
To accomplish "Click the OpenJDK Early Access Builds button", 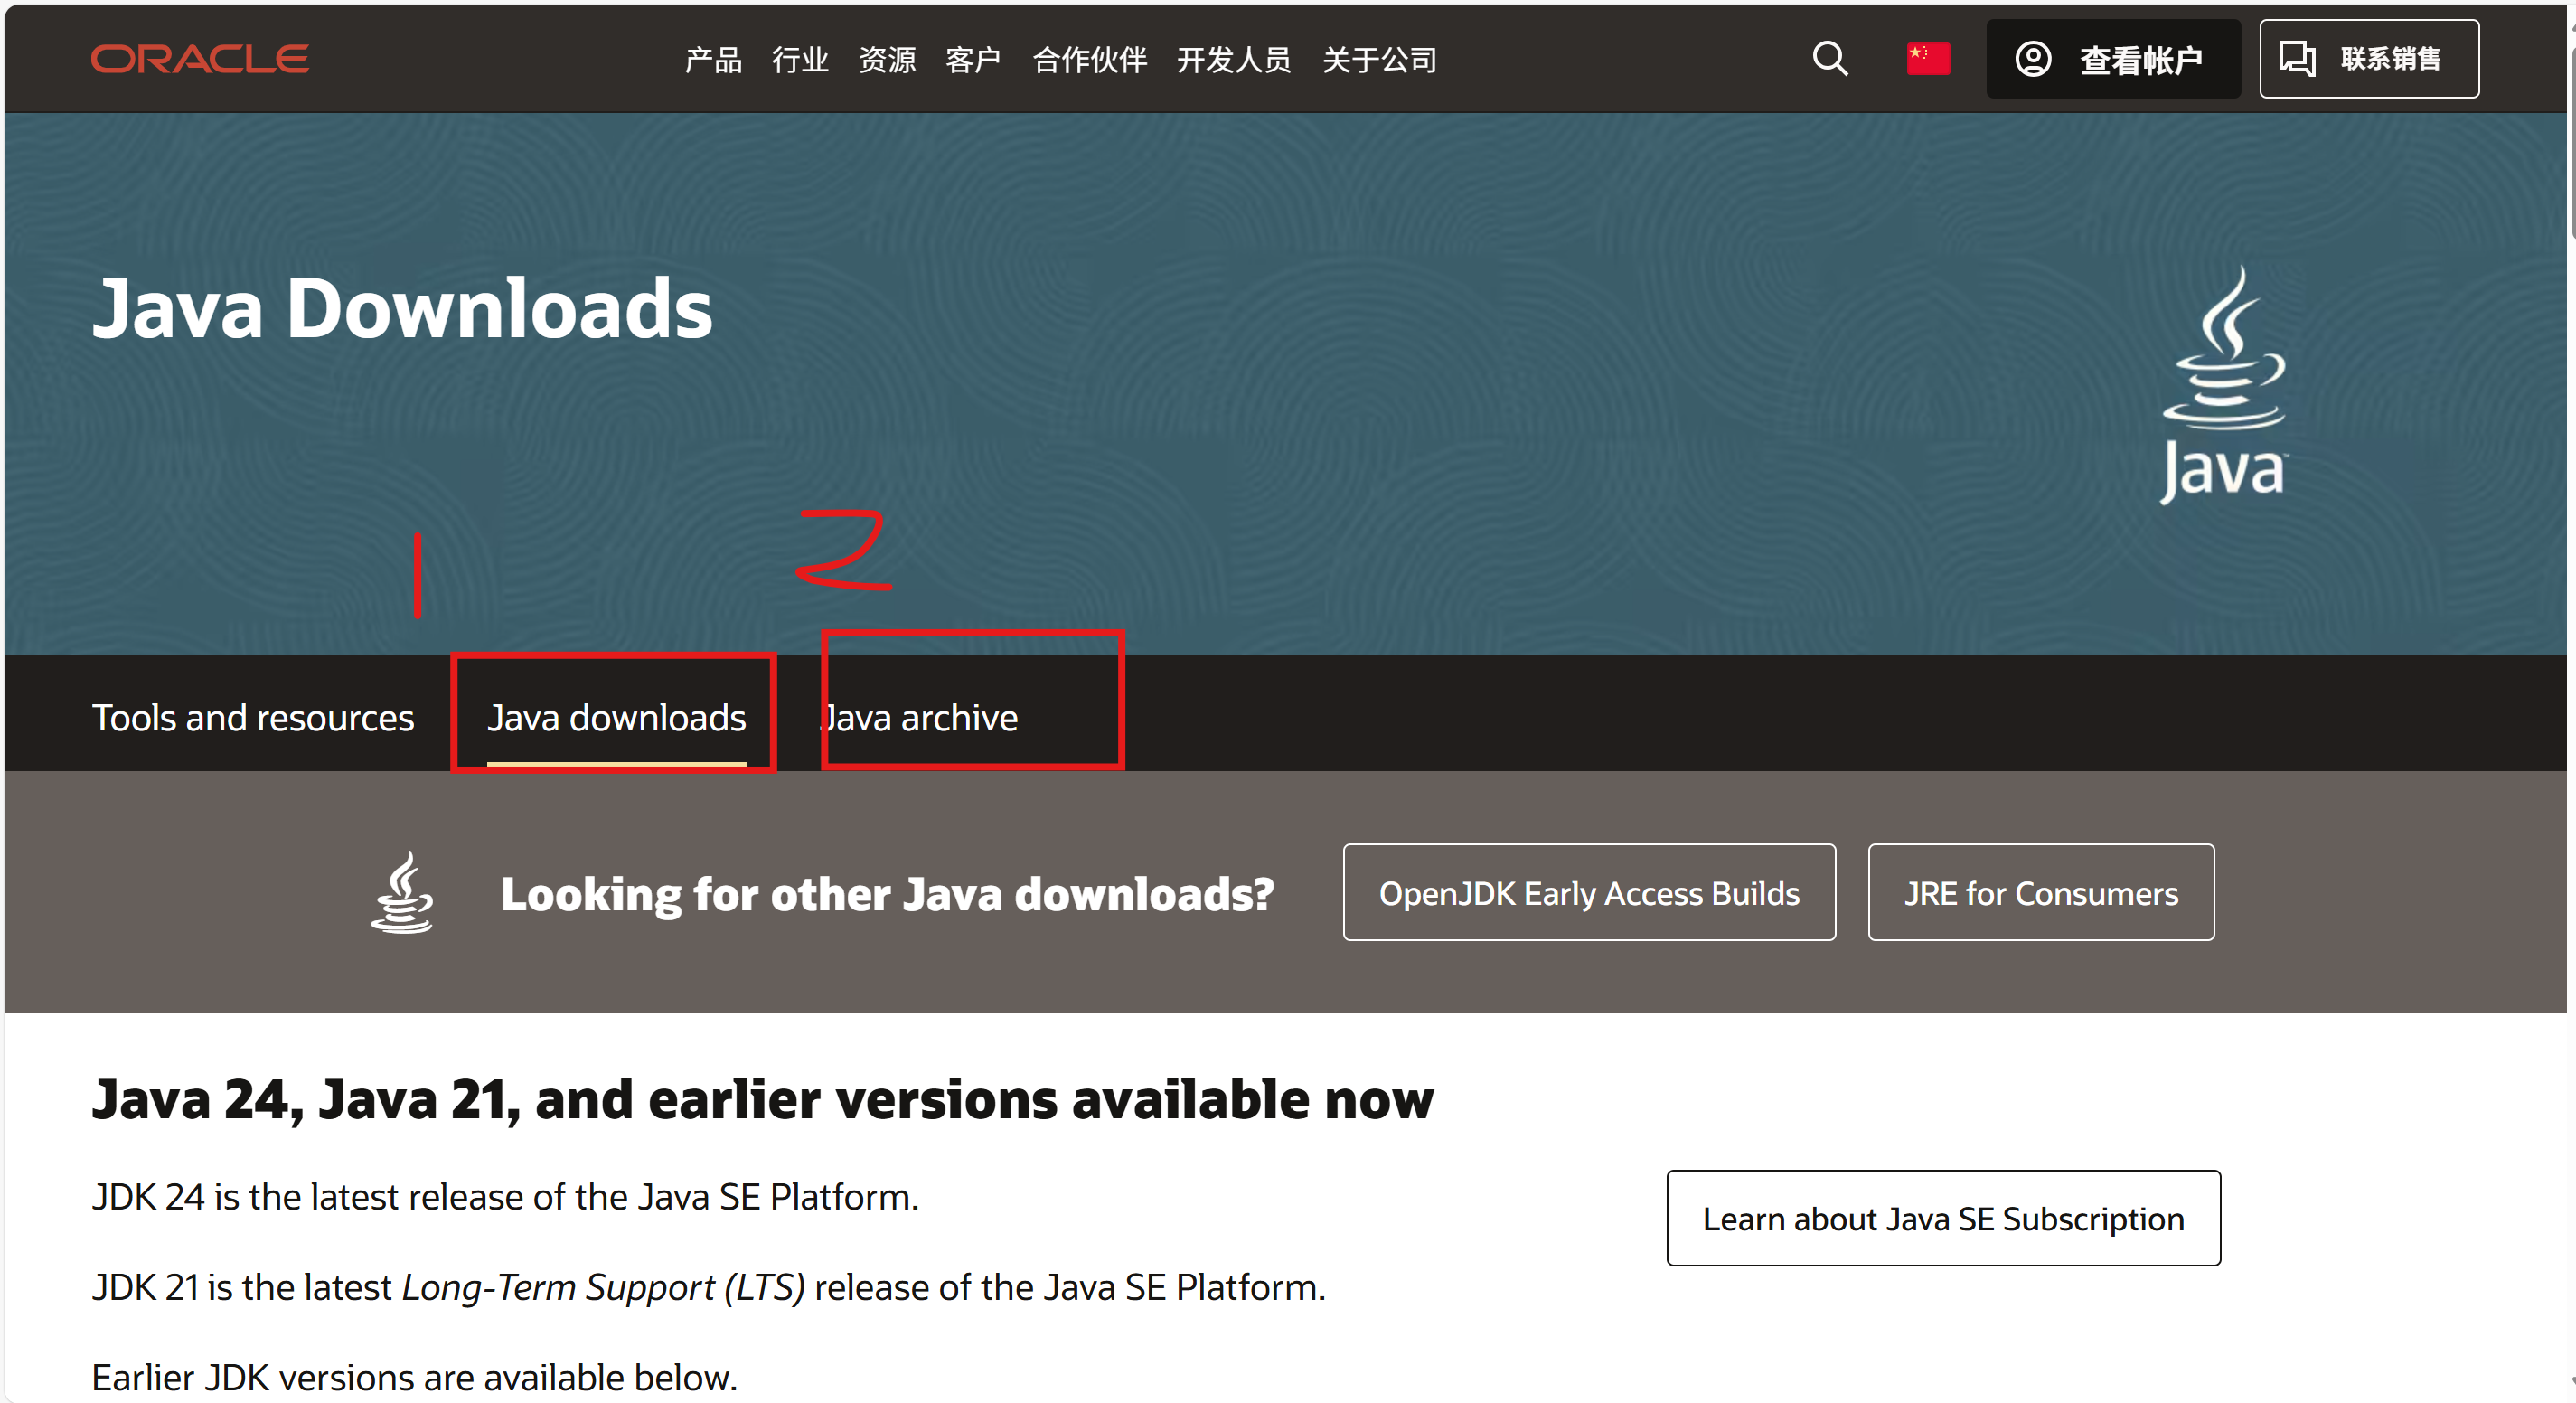I will pos(1588,893).
